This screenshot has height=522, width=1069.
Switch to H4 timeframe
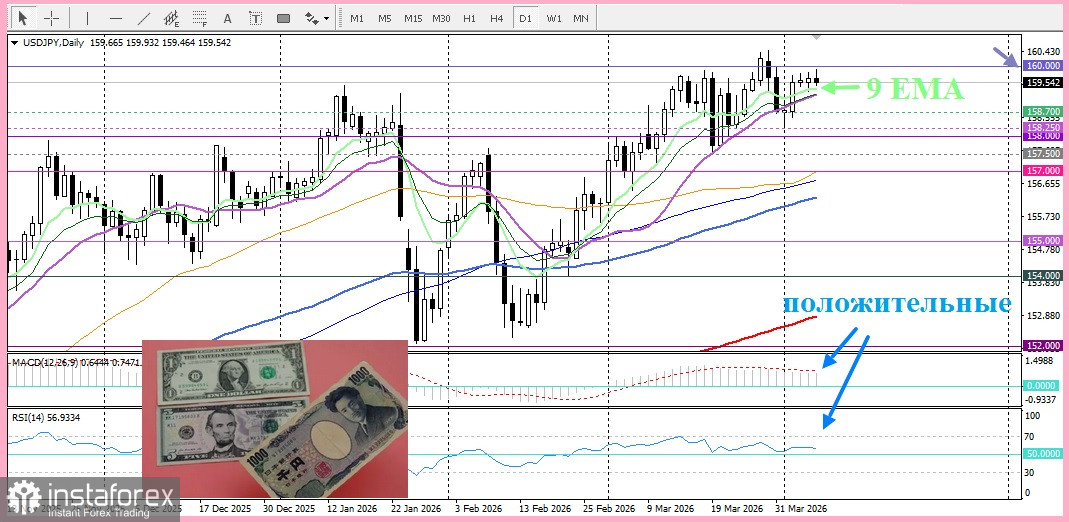497,18
